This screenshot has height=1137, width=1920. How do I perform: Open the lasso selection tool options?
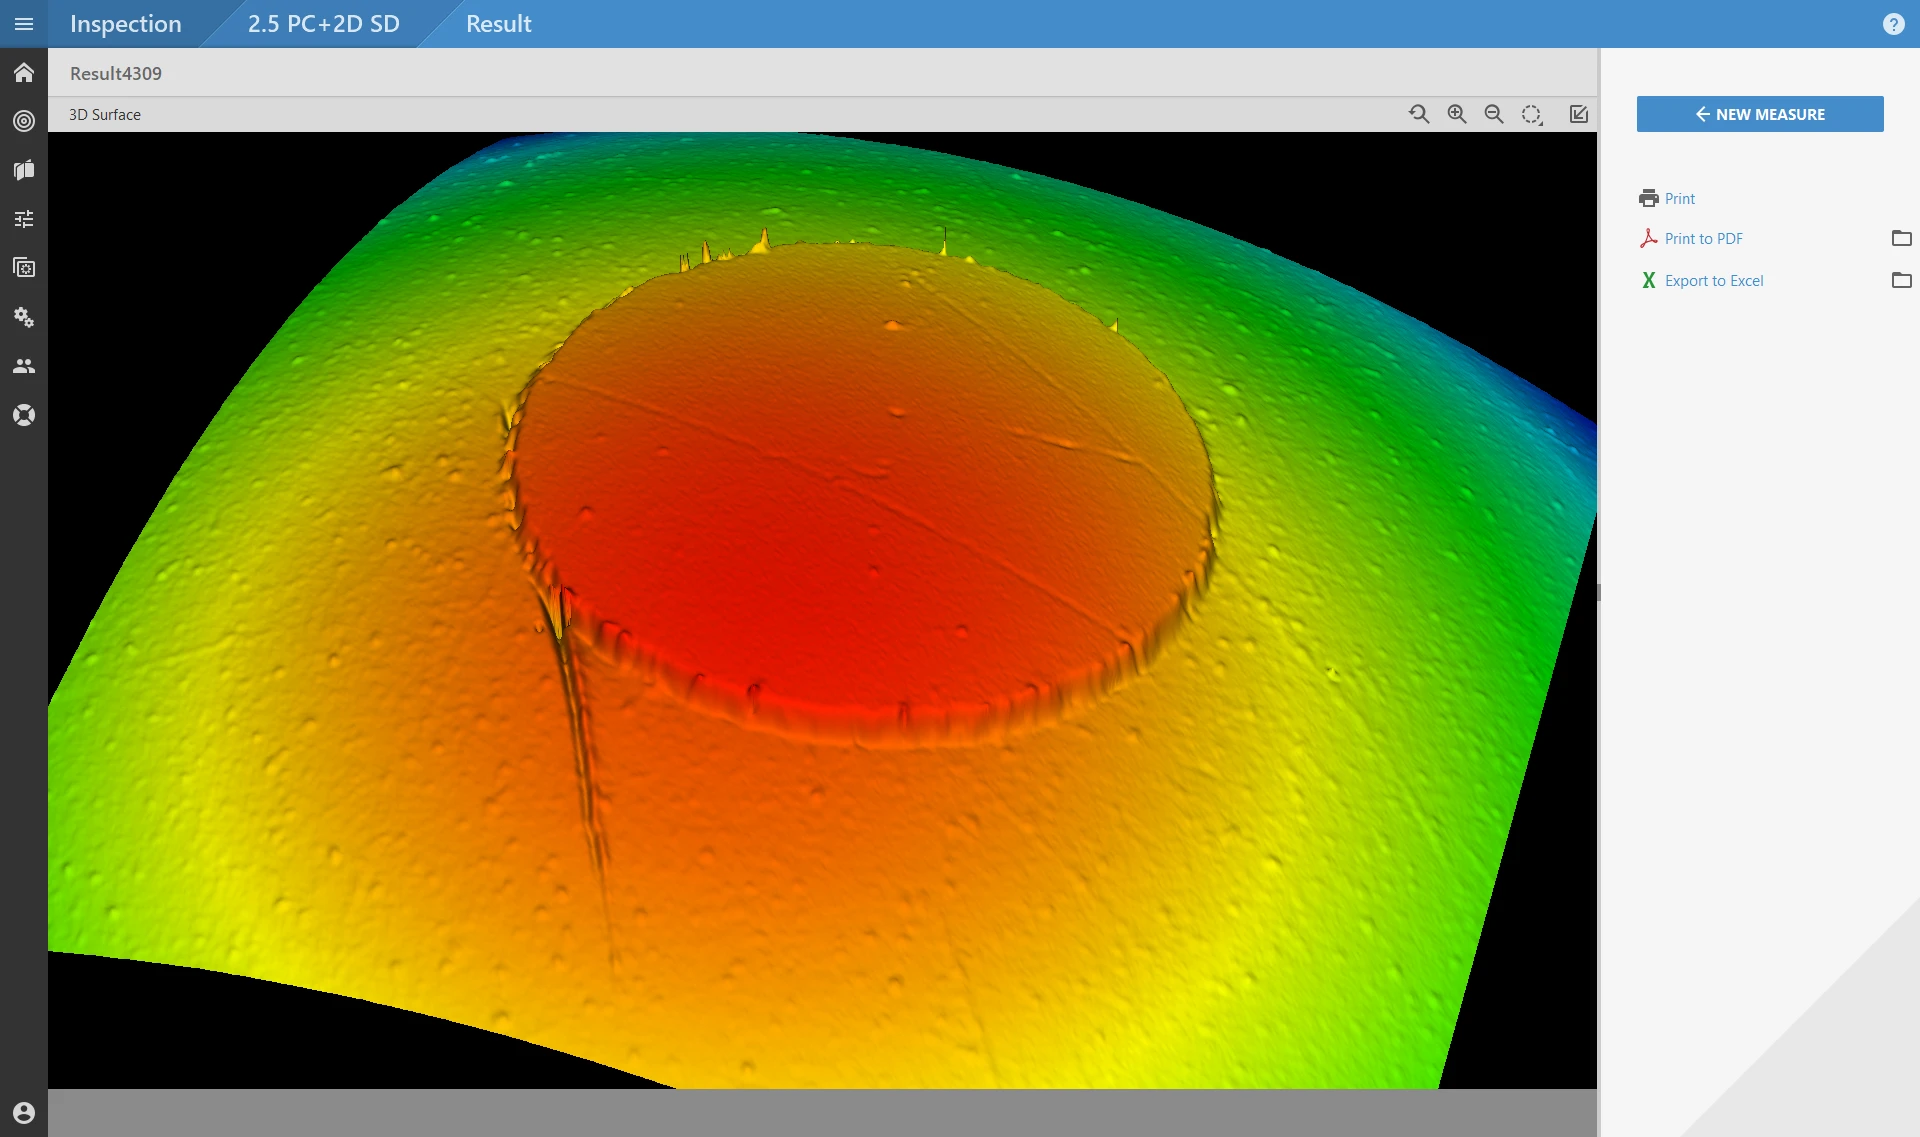[1531, 114]
